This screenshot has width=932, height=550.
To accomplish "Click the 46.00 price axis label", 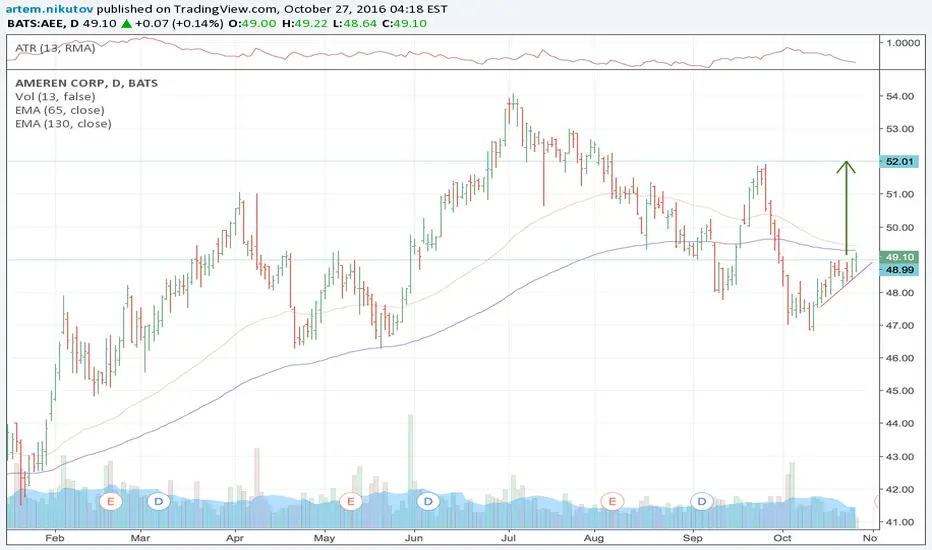I will tap(900, 359).
